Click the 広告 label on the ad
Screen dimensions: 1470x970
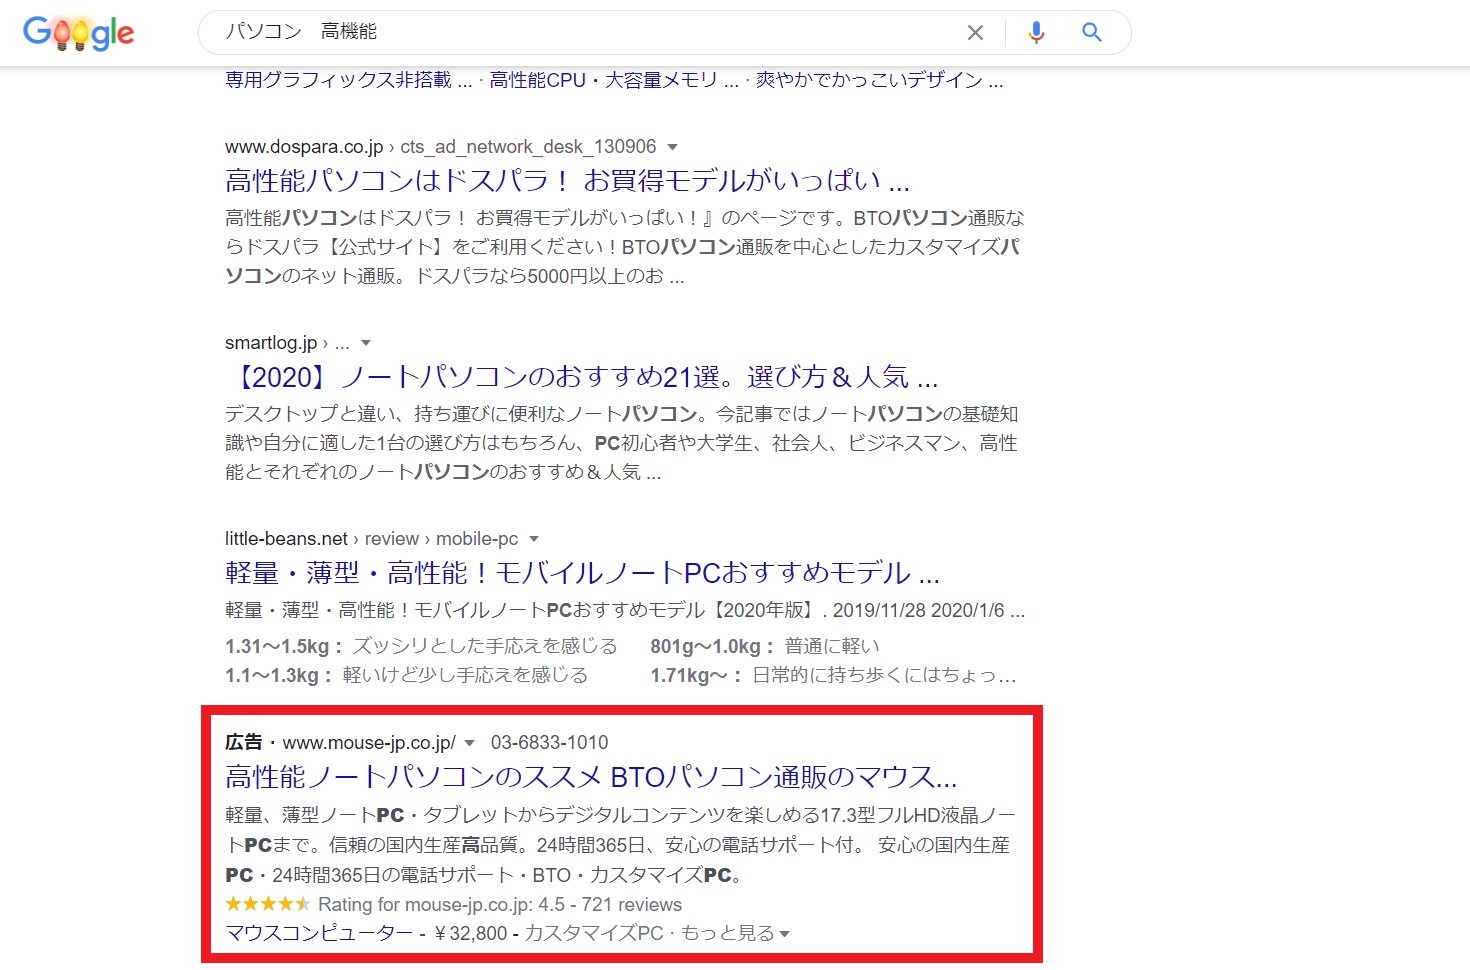coord(243,742)
